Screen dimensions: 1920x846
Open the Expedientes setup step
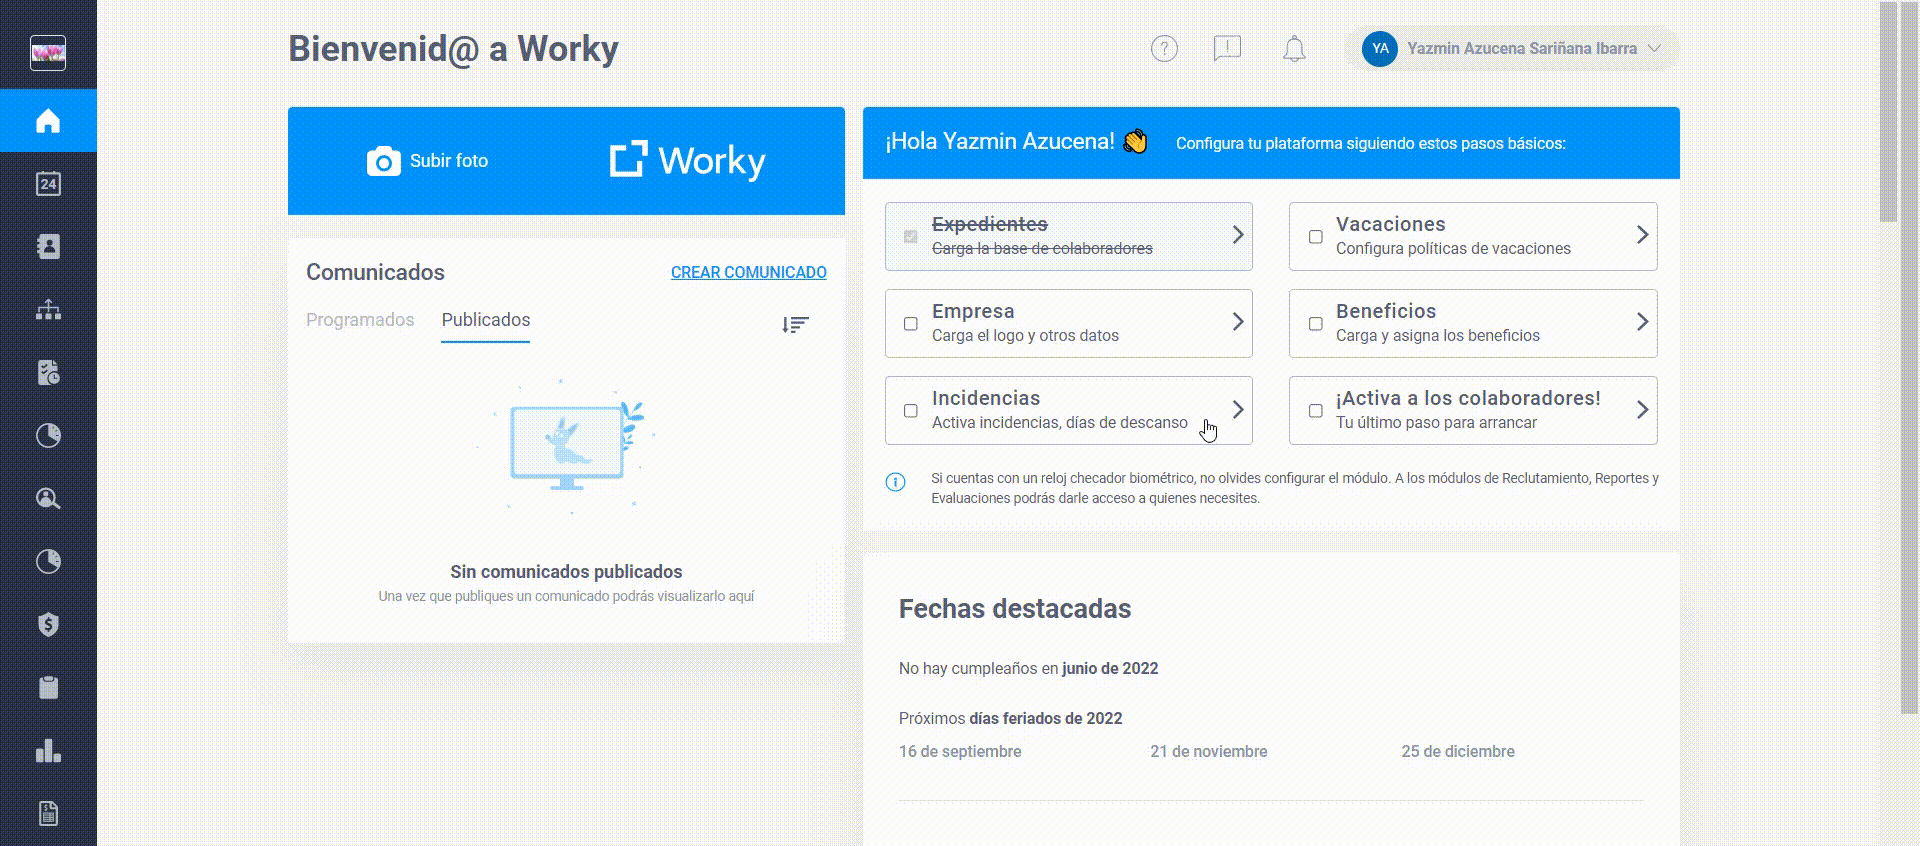click(x=1068, y=236)
